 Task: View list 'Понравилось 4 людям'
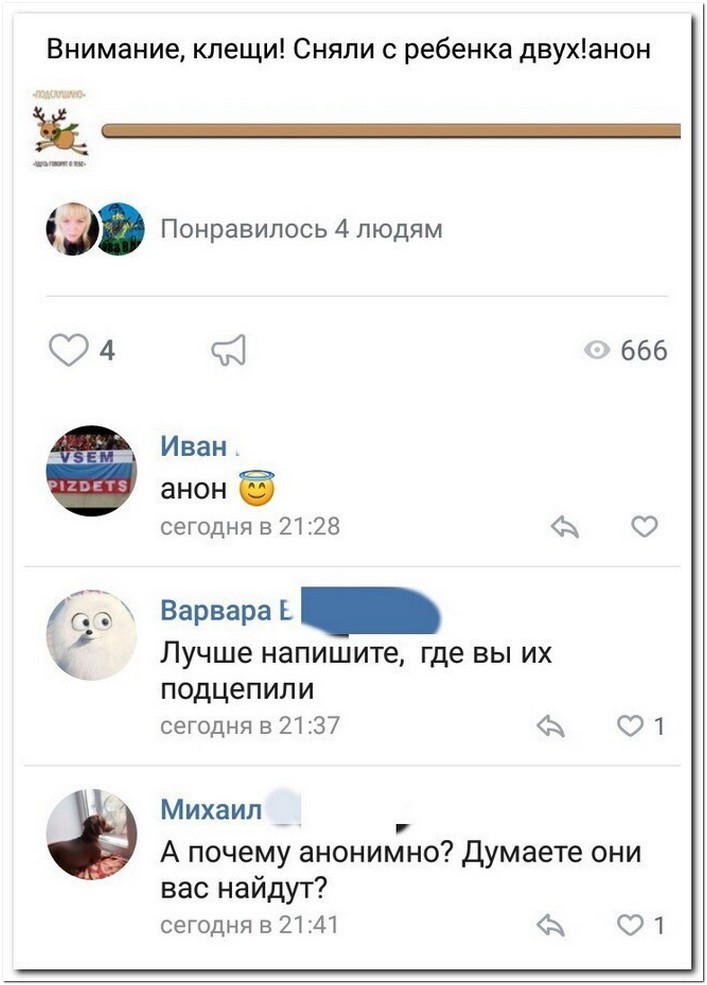point(302,229)
